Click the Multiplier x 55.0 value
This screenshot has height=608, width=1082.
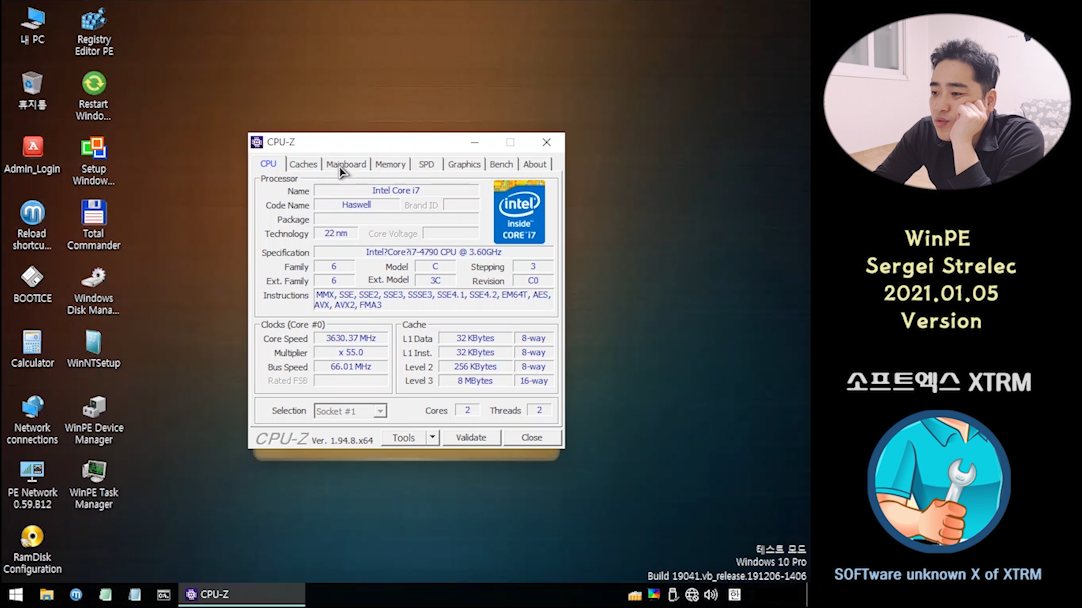point(351,352)
